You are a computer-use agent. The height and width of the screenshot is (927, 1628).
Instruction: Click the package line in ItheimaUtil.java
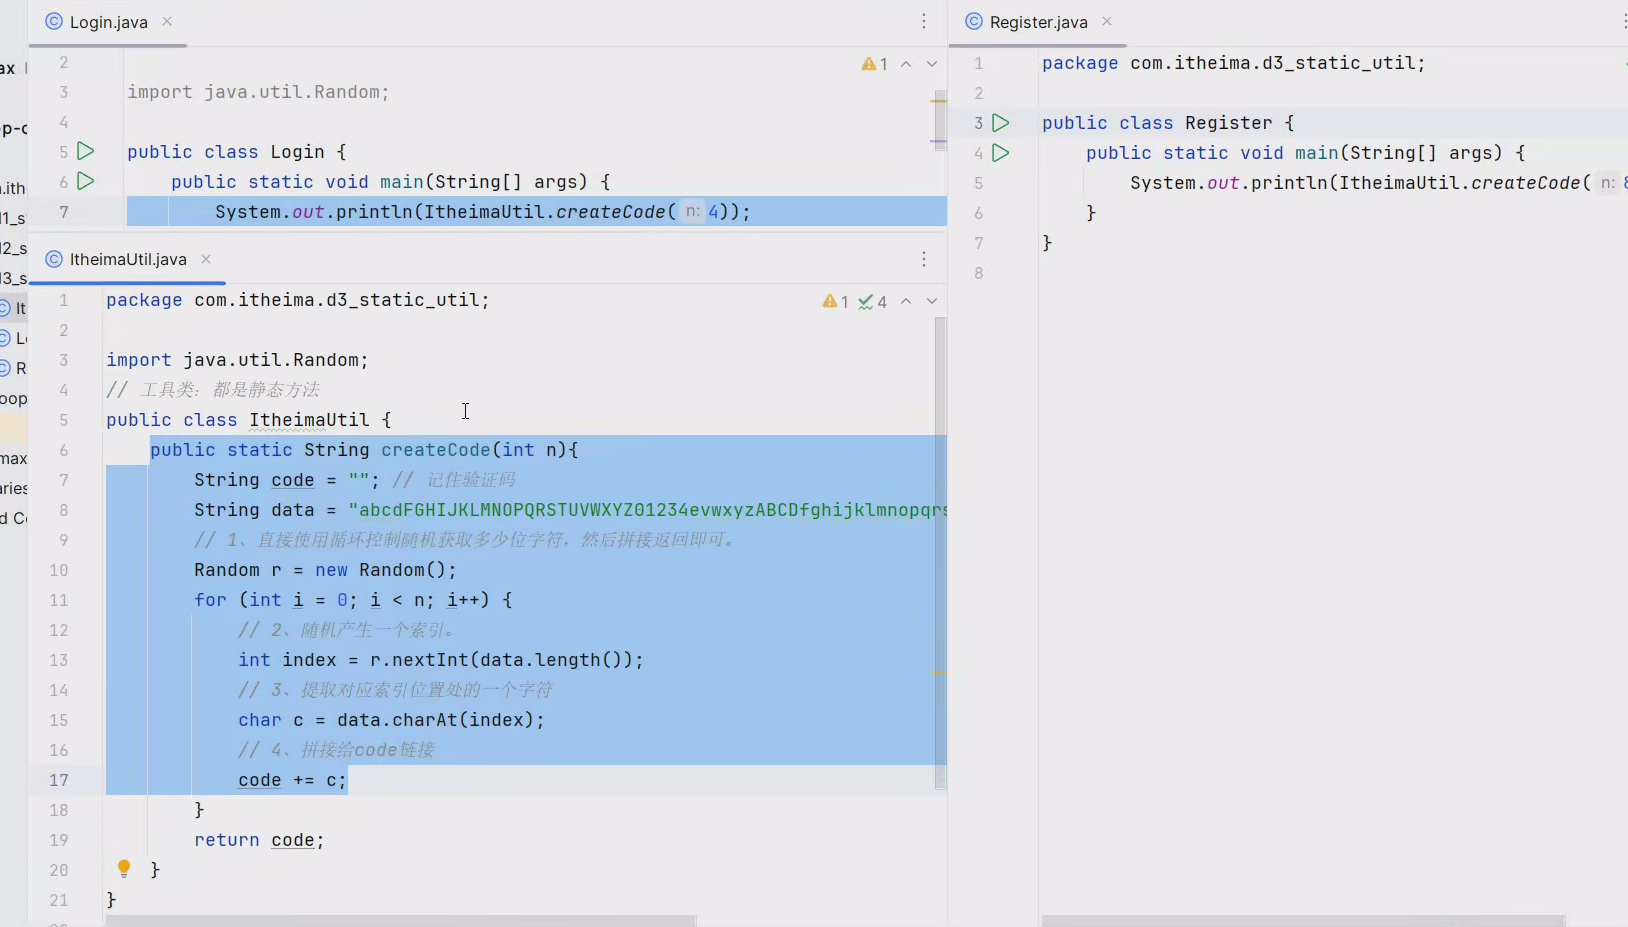(x=298, y=300)
